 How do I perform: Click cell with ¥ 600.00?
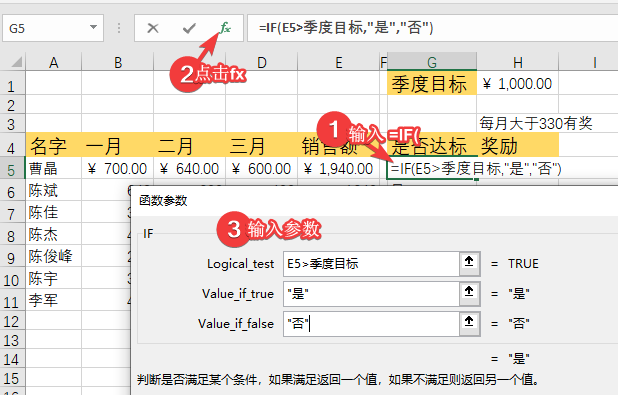click(x=262, y=169)
